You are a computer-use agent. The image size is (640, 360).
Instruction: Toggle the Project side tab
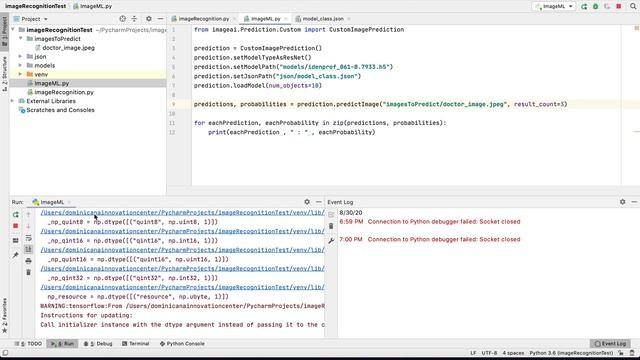click(x=4, y=31)
